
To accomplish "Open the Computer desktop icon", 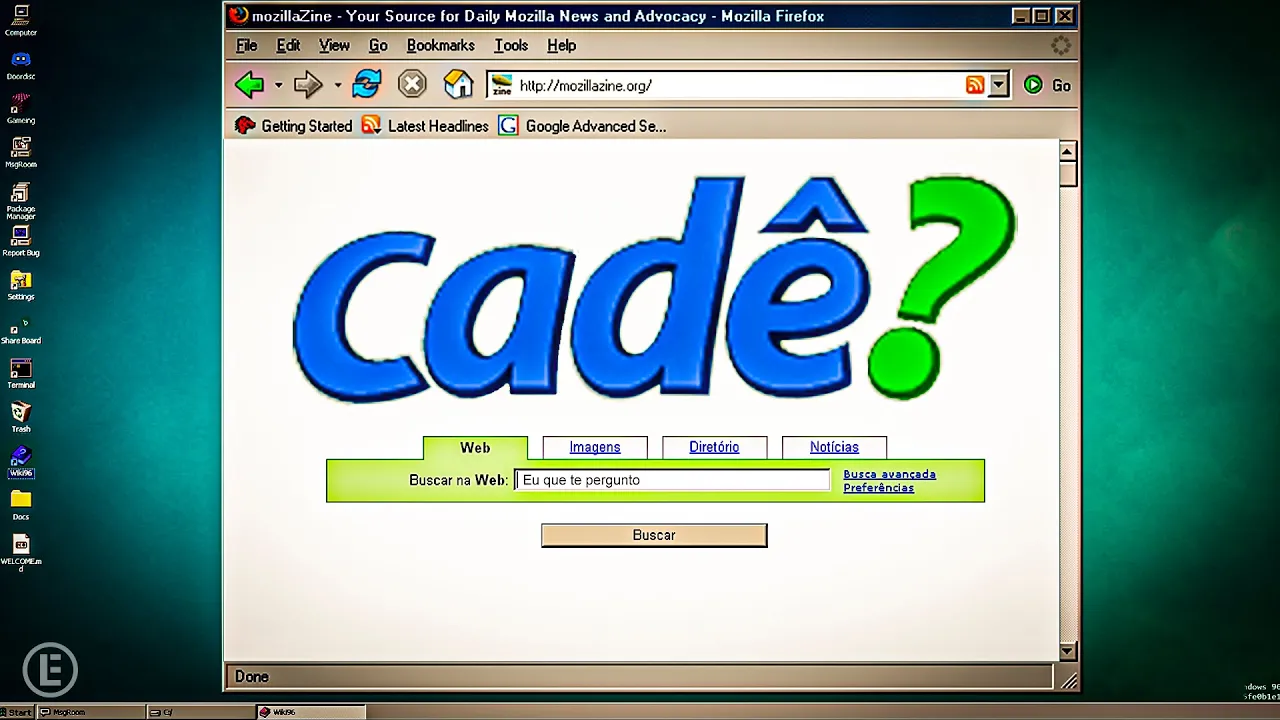I will click(21, 20).
